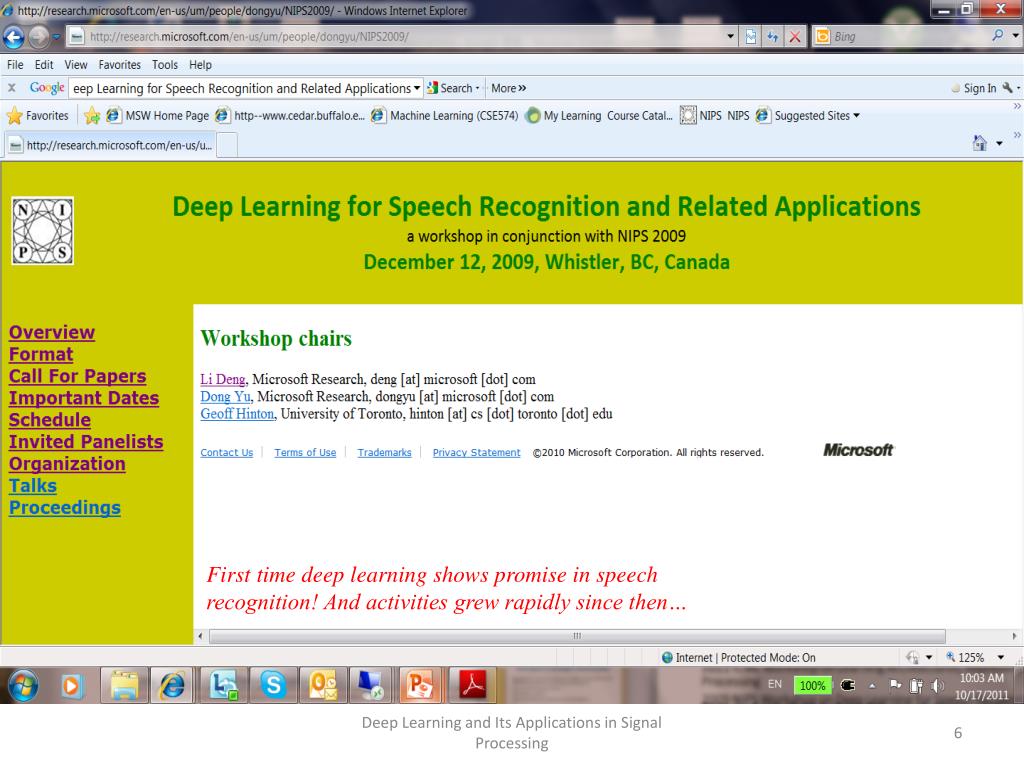Click the red Stop loading X icon
This screenshot has height=768, width=1024.
tap(795, 37)
